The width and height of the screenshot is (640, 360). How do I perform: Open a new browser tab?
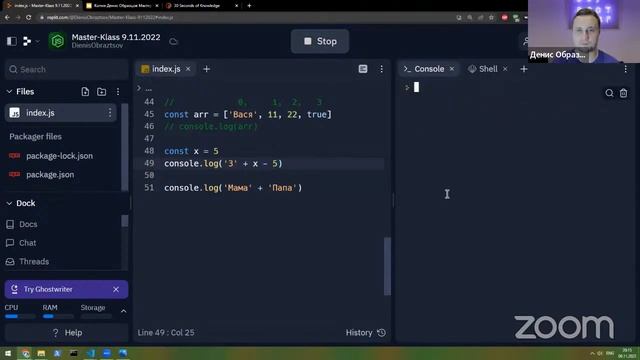pyautogui.click(x=249, y=6)
